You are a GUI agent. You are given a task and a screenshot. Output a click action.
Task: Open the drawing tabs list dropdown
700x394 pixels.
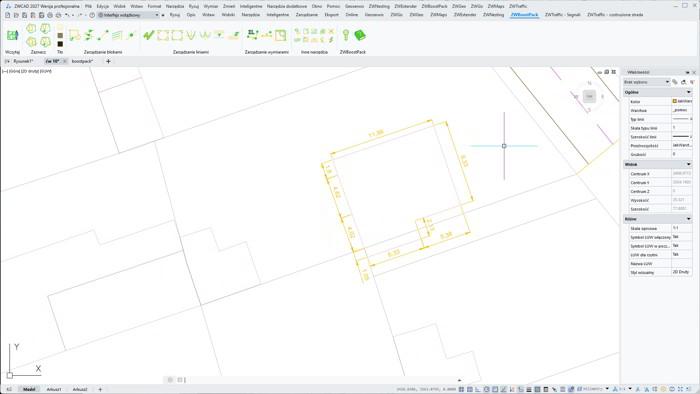[7, 61]
